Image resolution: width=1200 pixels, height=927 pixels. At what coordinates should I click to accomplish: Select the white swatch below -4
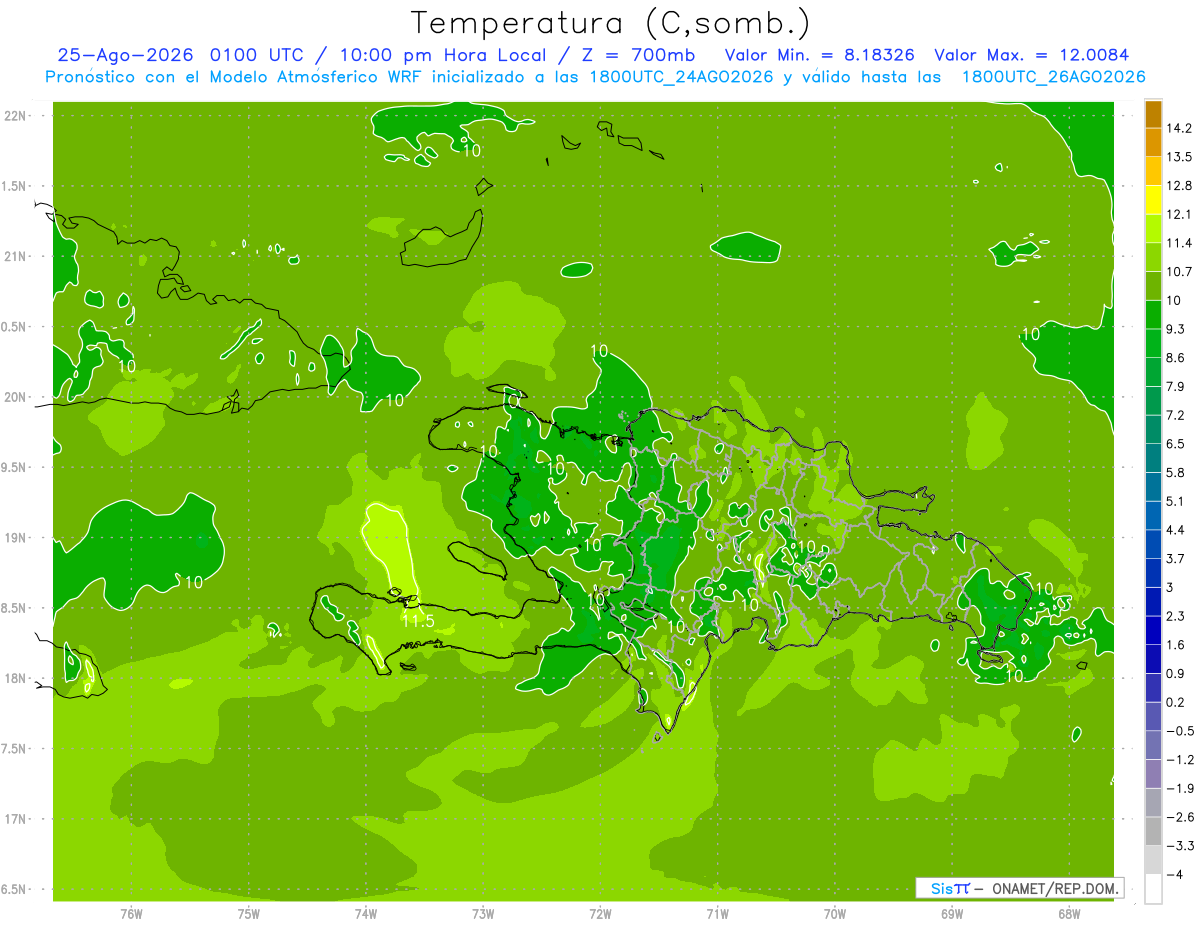[x=1153, y=889]
